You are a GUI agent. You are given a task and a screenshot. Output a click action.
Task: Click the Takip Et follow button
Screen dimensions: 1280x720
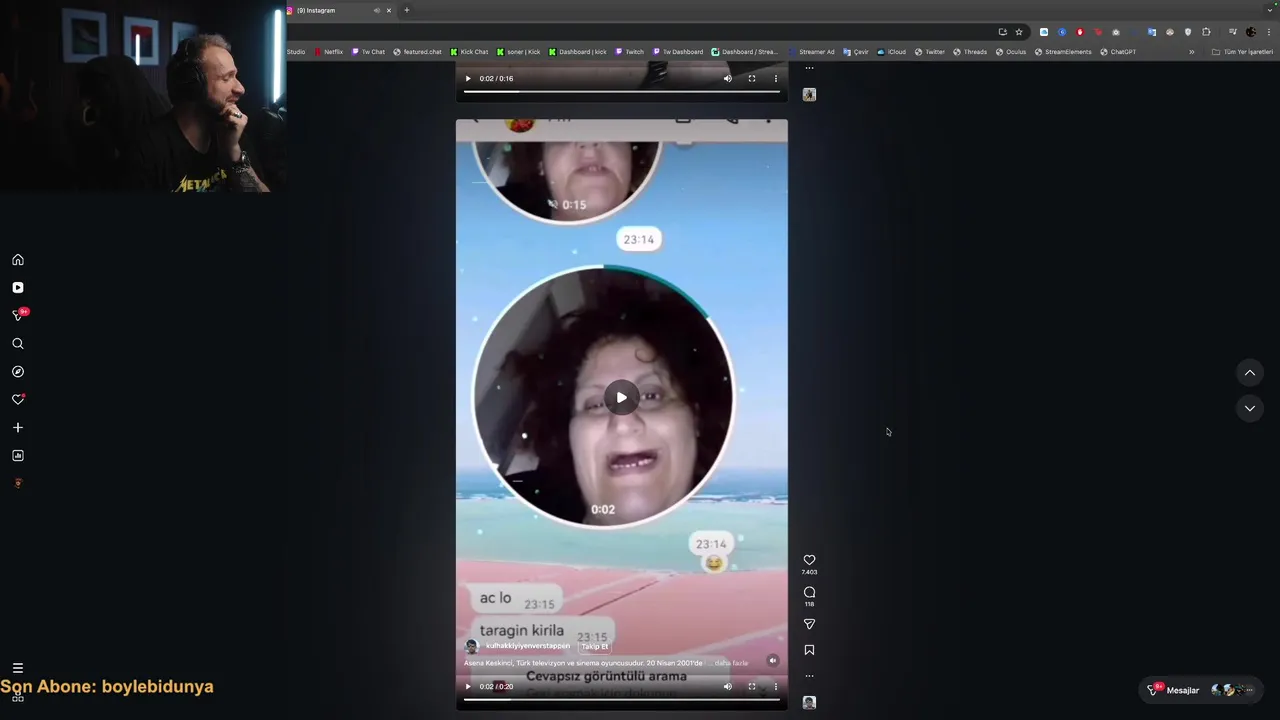click(x=595, y=646)
